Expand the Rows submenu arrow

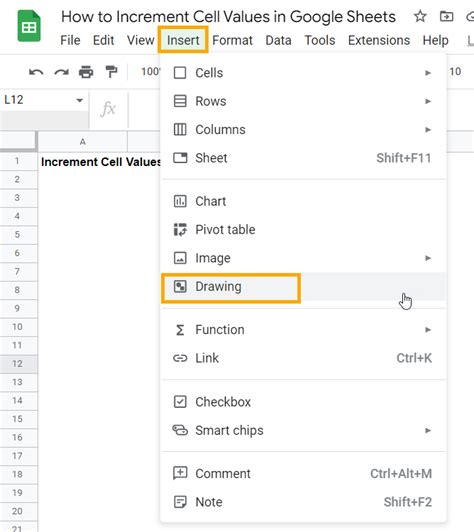(428, 101)
